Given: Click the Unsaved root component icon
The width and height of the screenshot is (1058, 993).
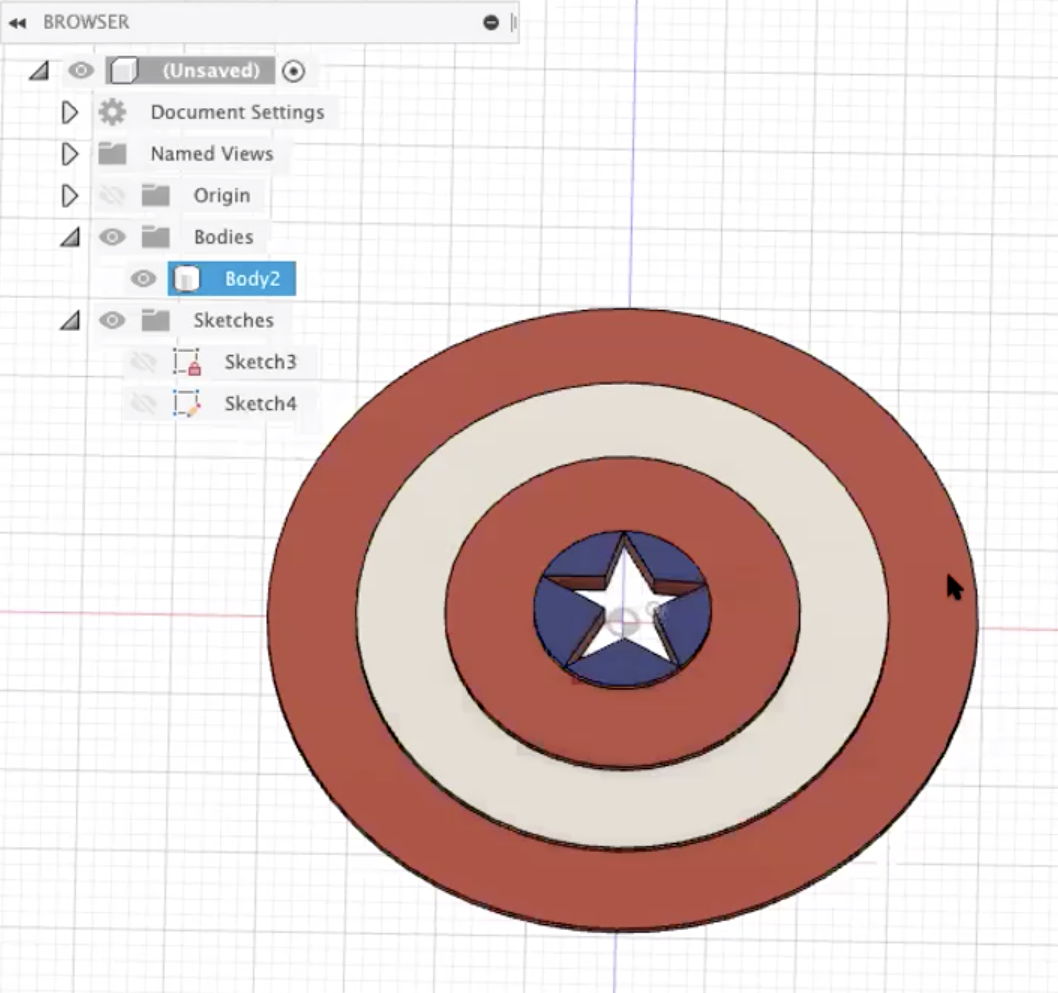Looking at the screenshot, I should click(x=123, y=71).
